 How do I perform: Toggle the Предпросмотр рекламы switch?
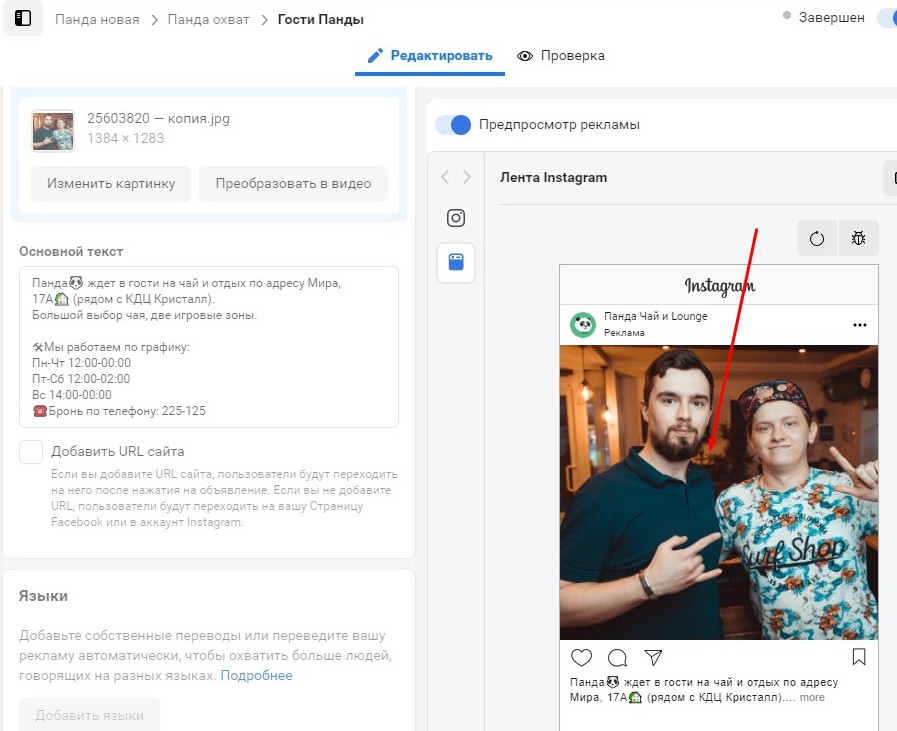tap(454, 125)
